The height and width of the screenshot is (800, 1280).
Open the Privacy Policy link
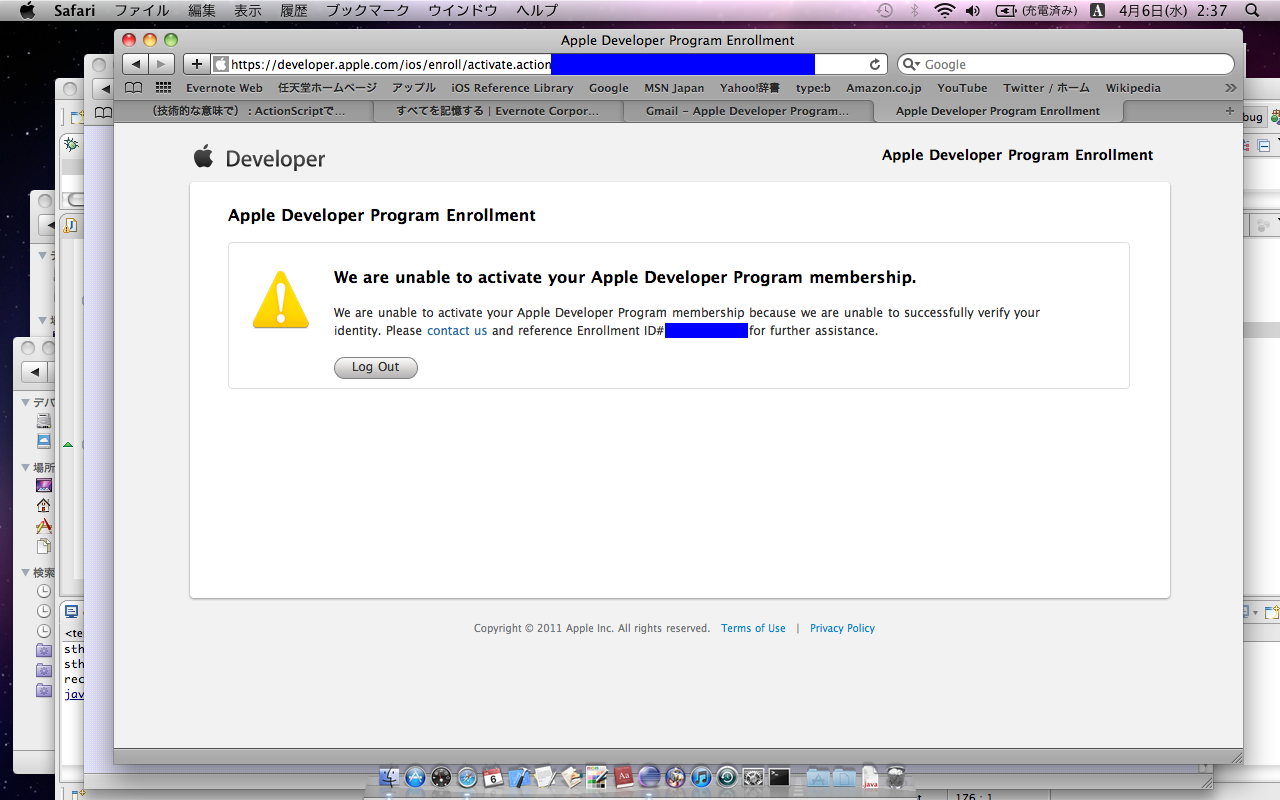point(842,628)
